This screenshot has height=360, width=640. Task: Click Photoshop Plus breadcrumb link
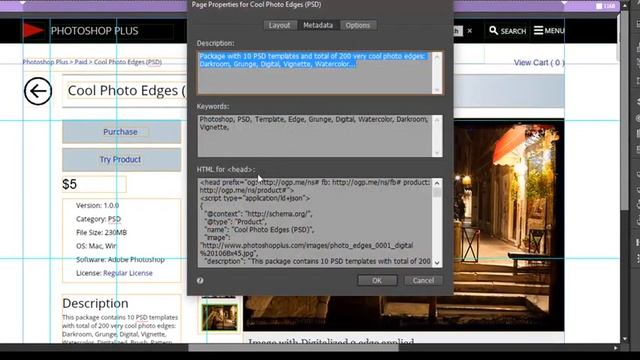pyautogui.click(x=45, y=62)
